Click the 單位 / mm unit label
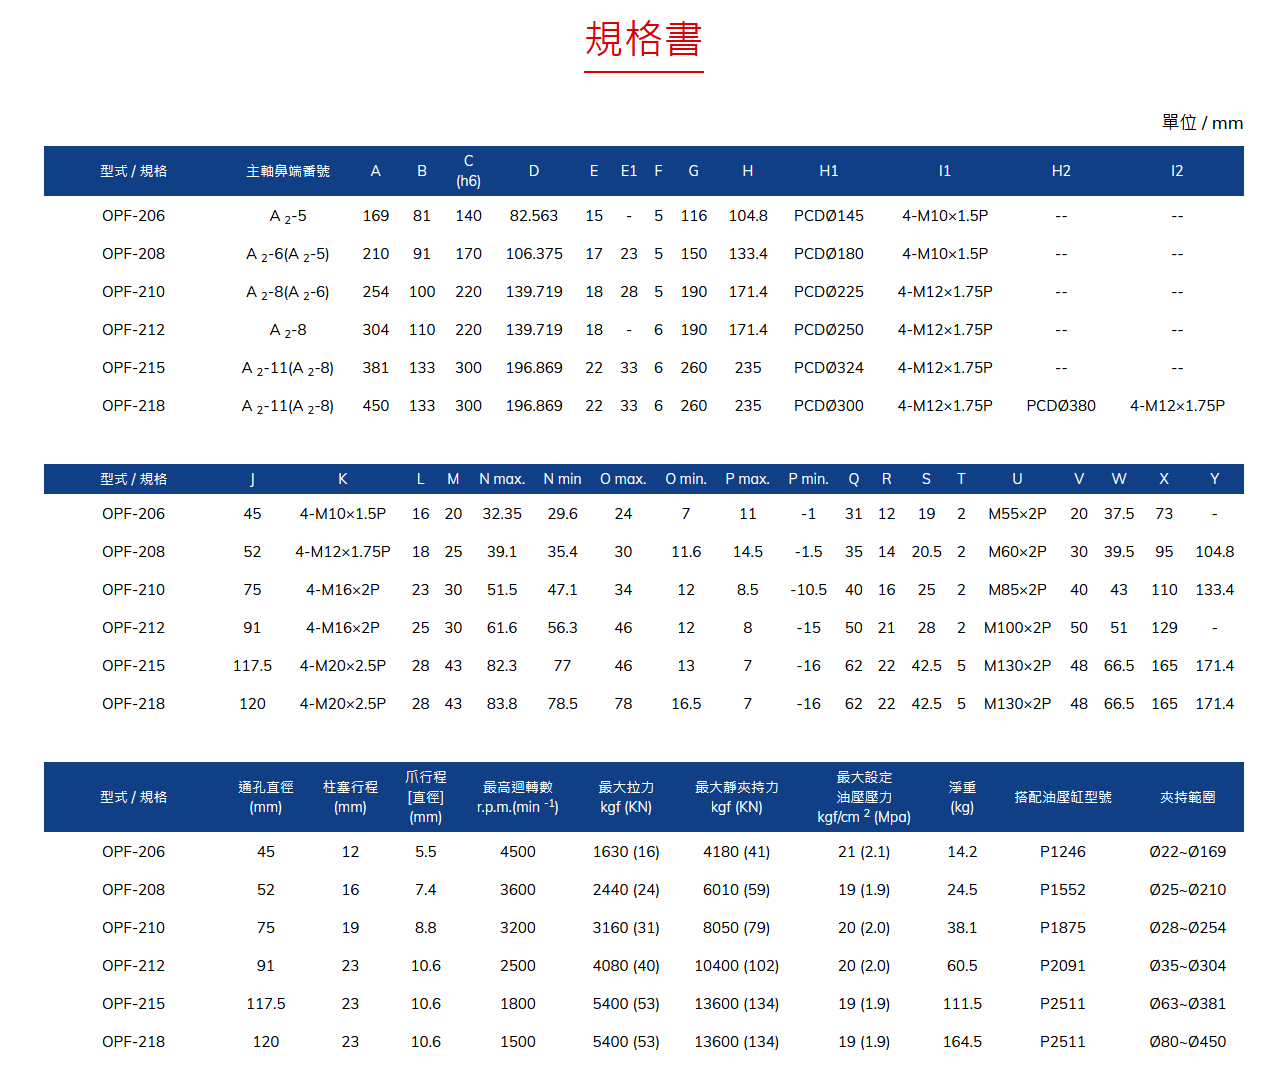The width and height of the screenshot is (1261, 1084). [1201, 122]
